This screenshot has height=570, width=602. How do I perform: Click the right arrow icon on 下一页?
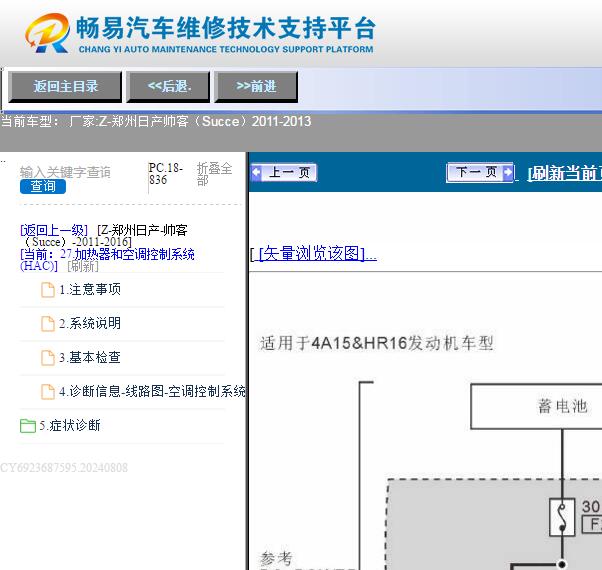coord(508,172)
